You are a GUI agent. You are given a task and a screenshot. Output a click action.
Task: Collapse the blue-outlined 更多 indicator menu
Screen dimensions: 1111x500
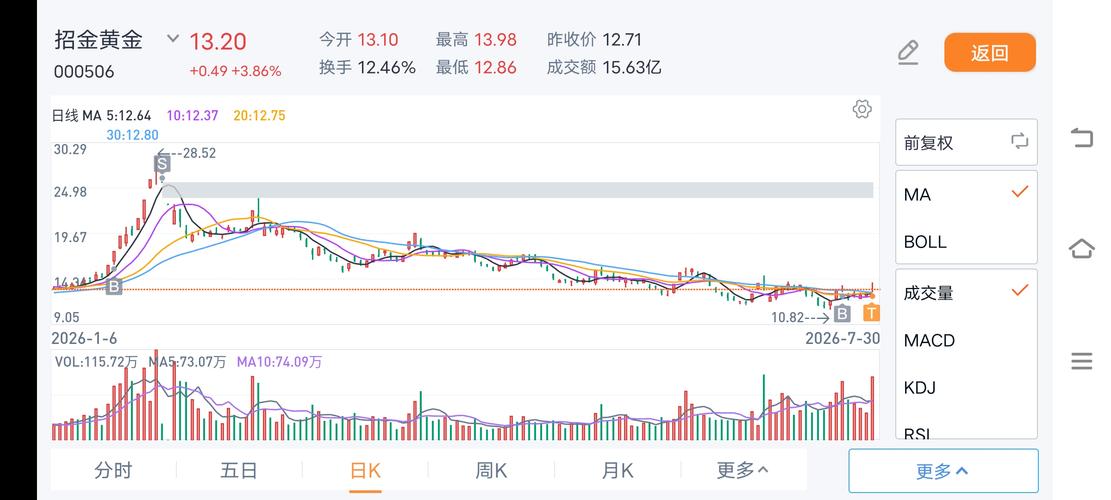point(943,471)
